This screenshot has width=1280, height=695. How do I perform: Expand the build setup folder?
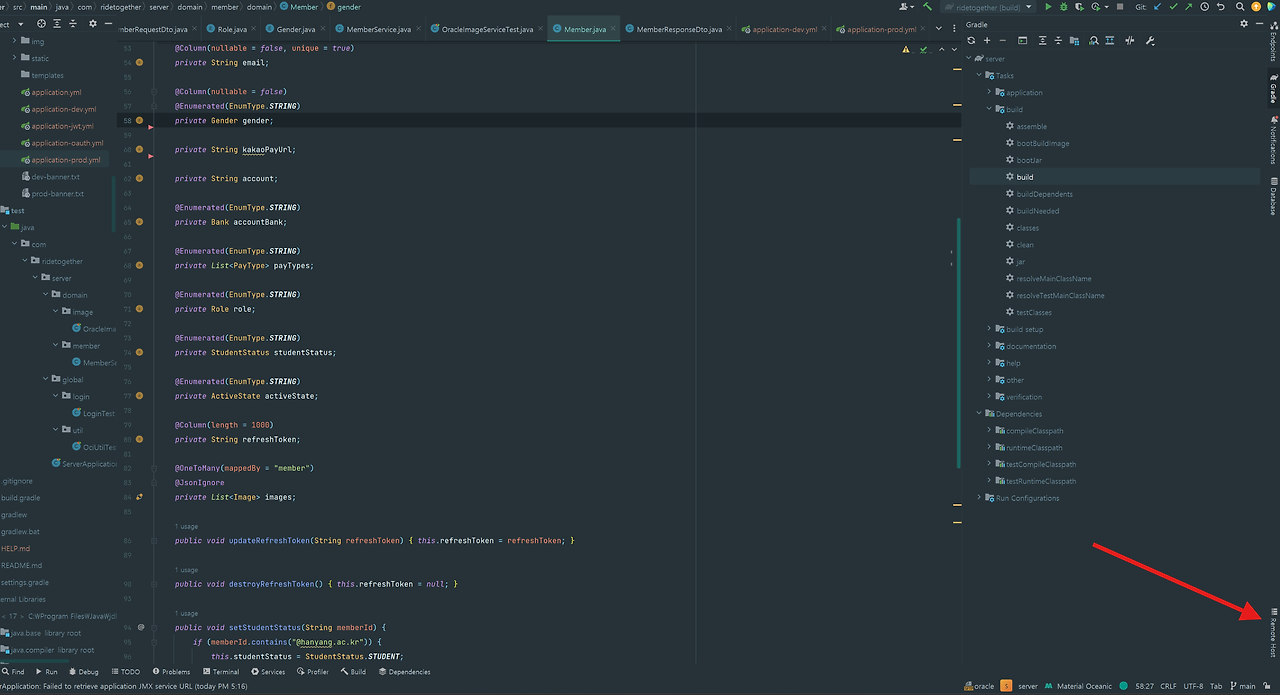(x=989, y=329)
